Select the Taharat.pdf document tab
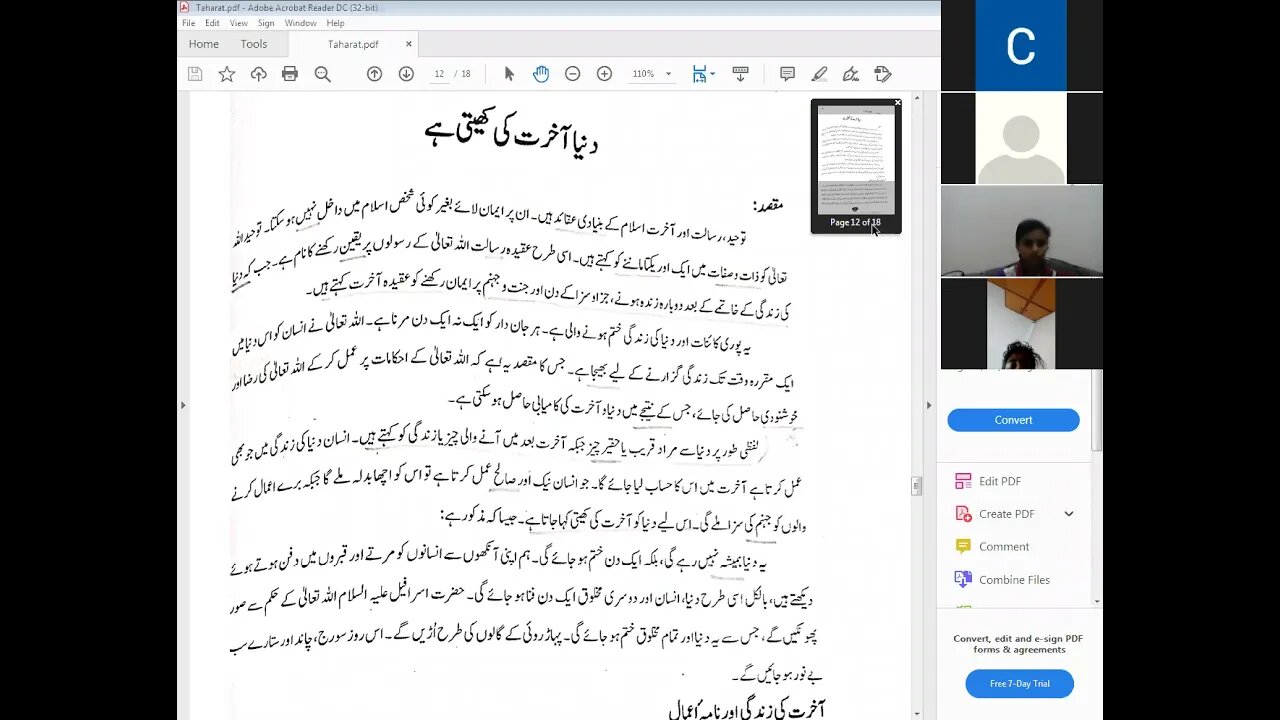Screen dimensions: 1280x720 pyautogui.click(x=353, y=44)
